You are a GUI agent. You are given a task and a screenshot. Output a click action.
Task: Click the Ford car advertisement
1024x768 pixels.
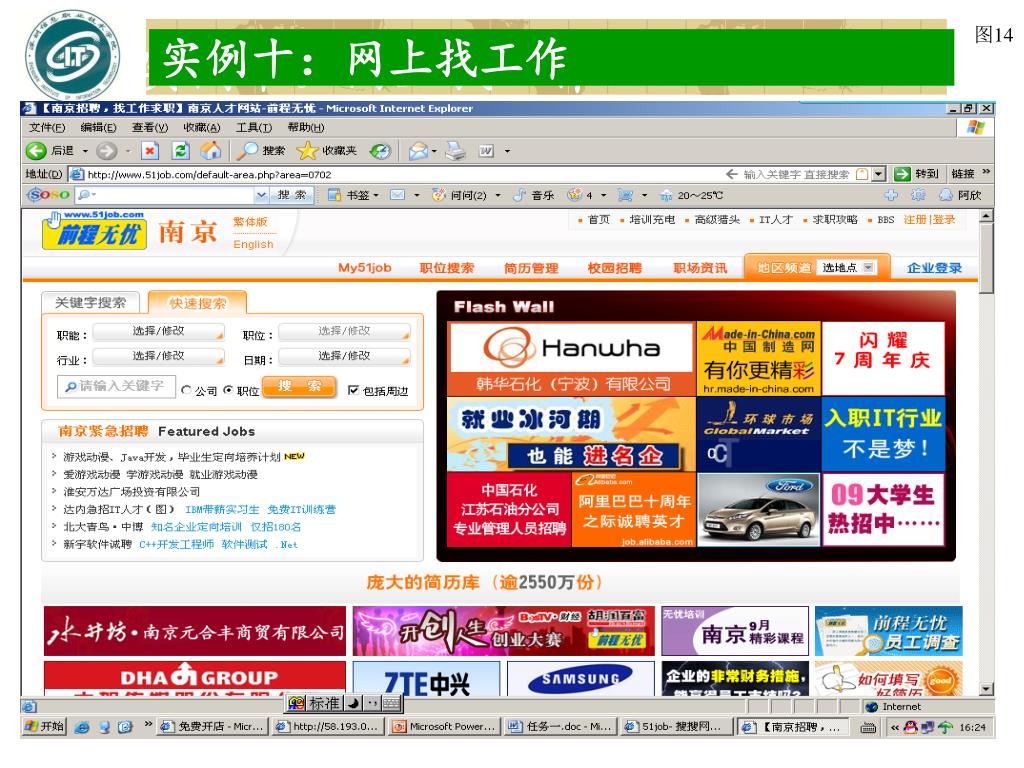point(759,509)
